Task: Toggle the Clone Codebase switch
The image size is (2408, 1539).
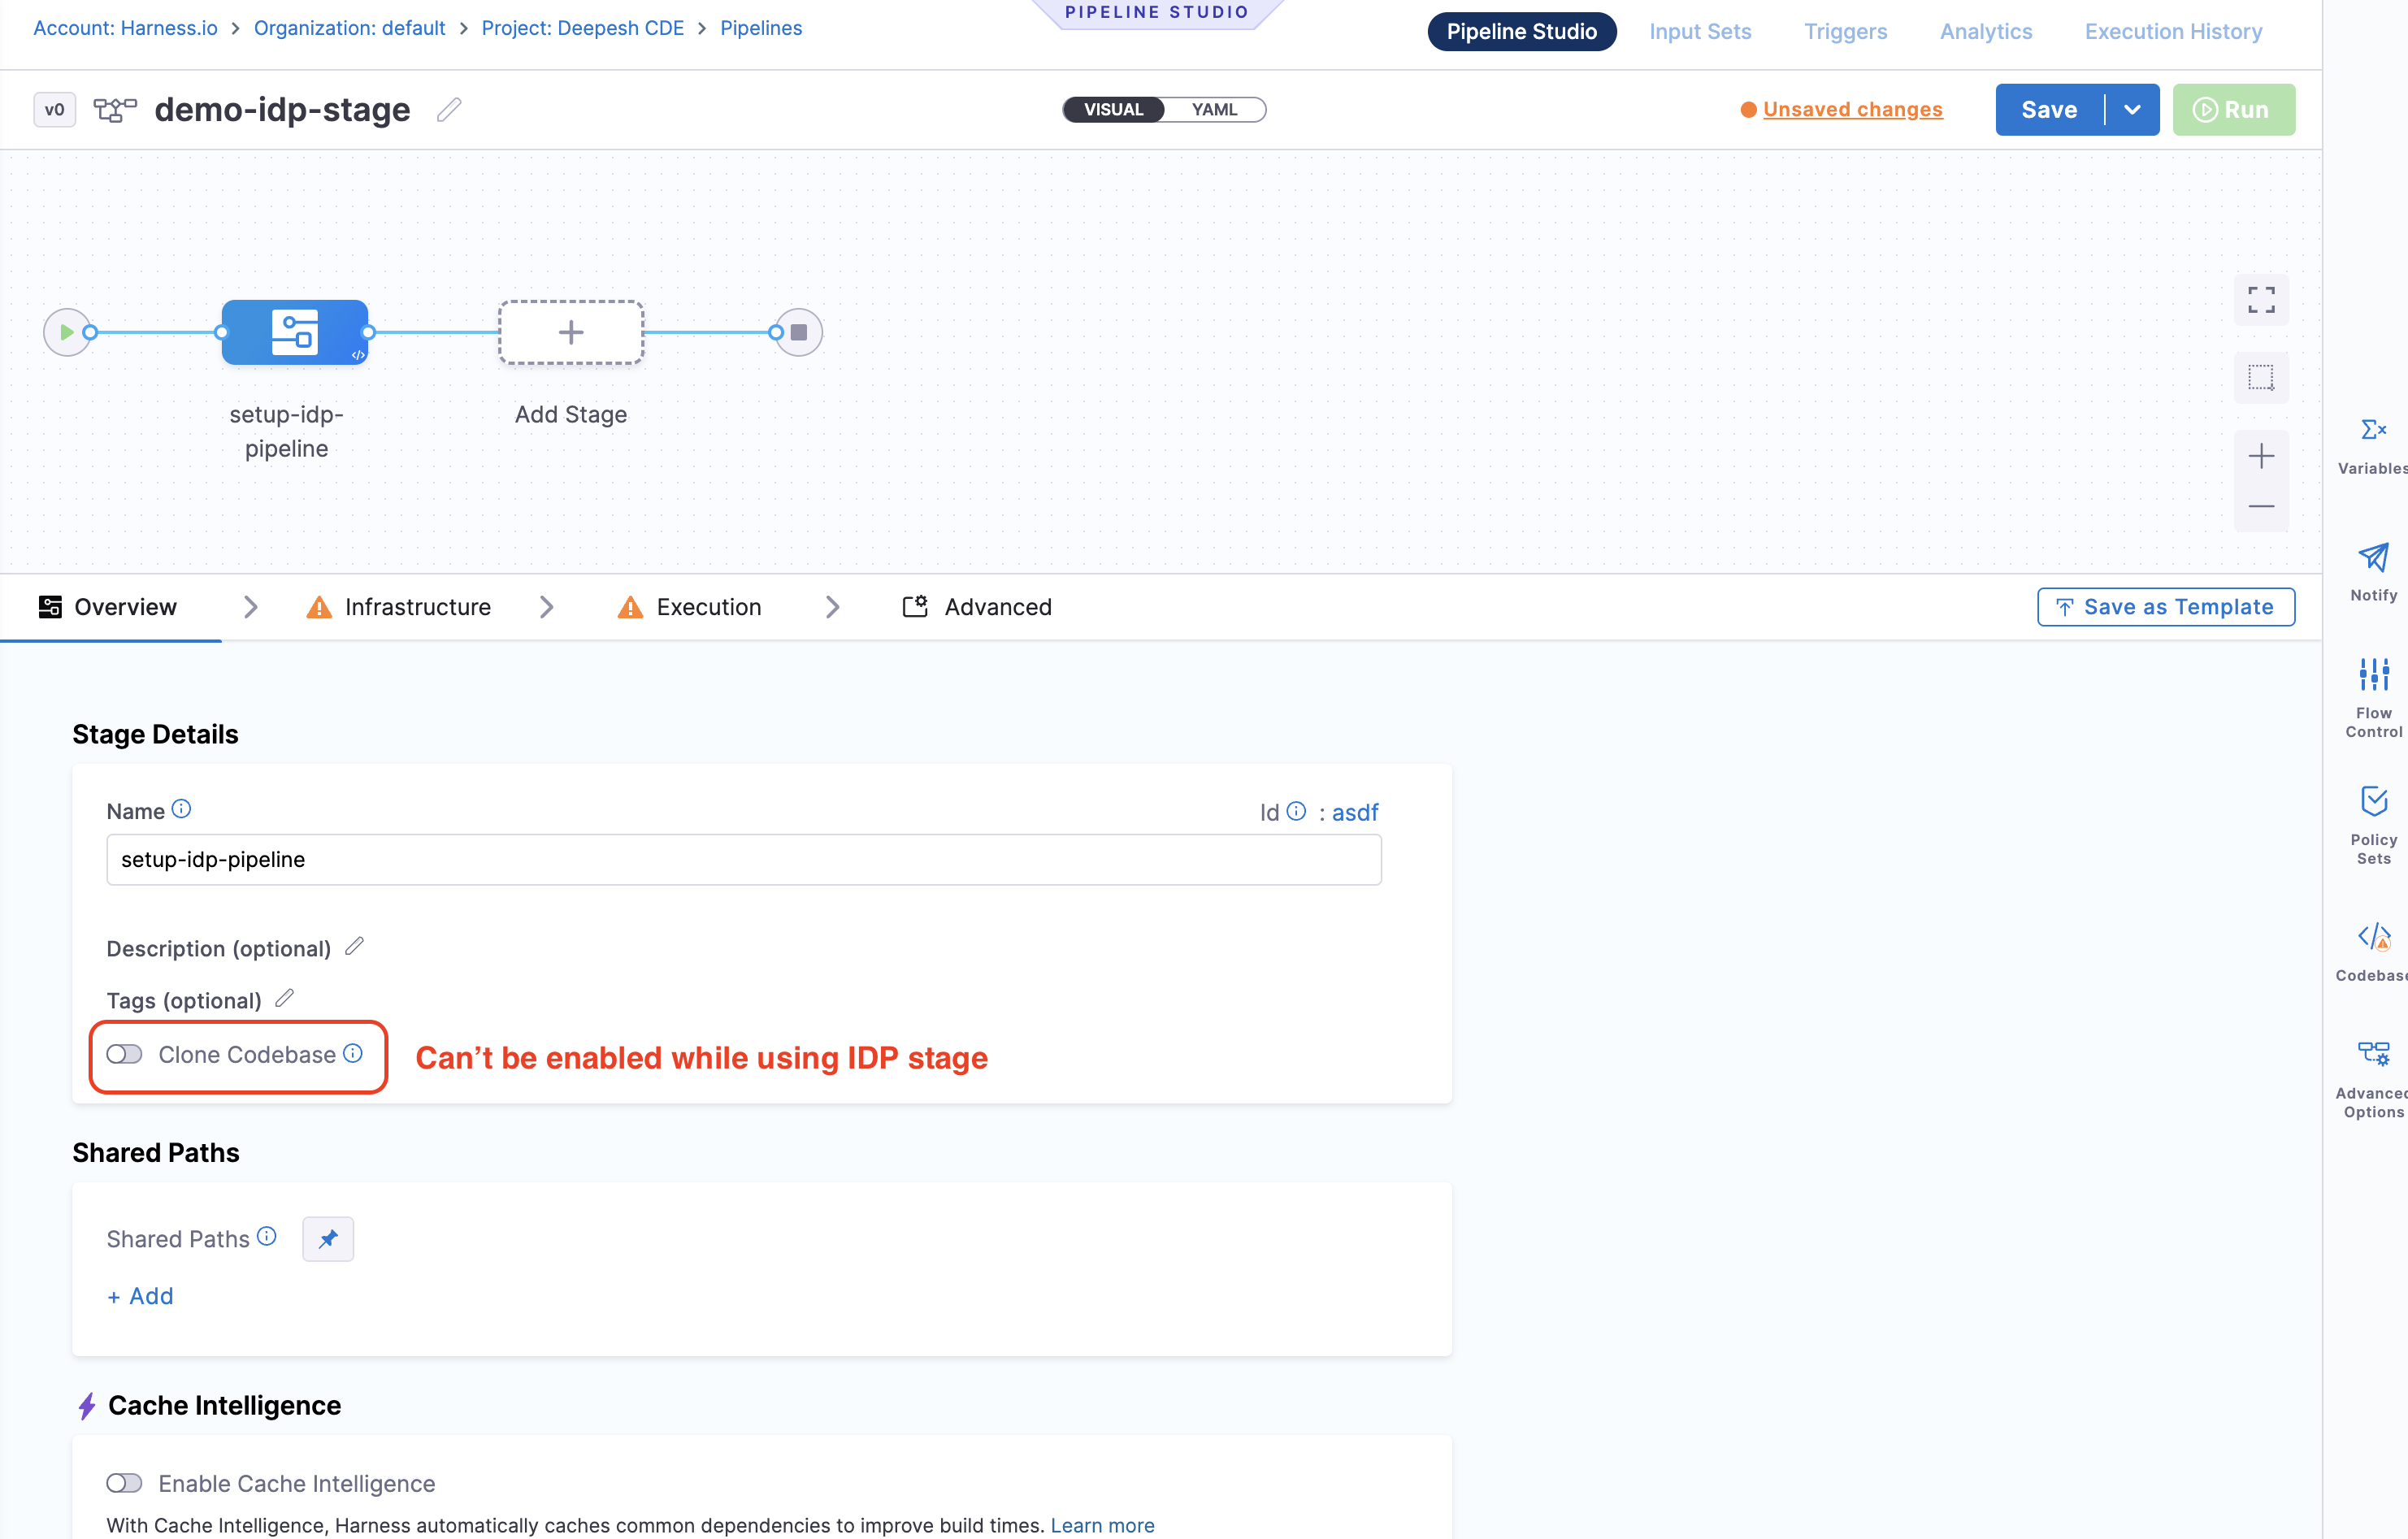Action: pyautogui.click(x=125, y=1054)
